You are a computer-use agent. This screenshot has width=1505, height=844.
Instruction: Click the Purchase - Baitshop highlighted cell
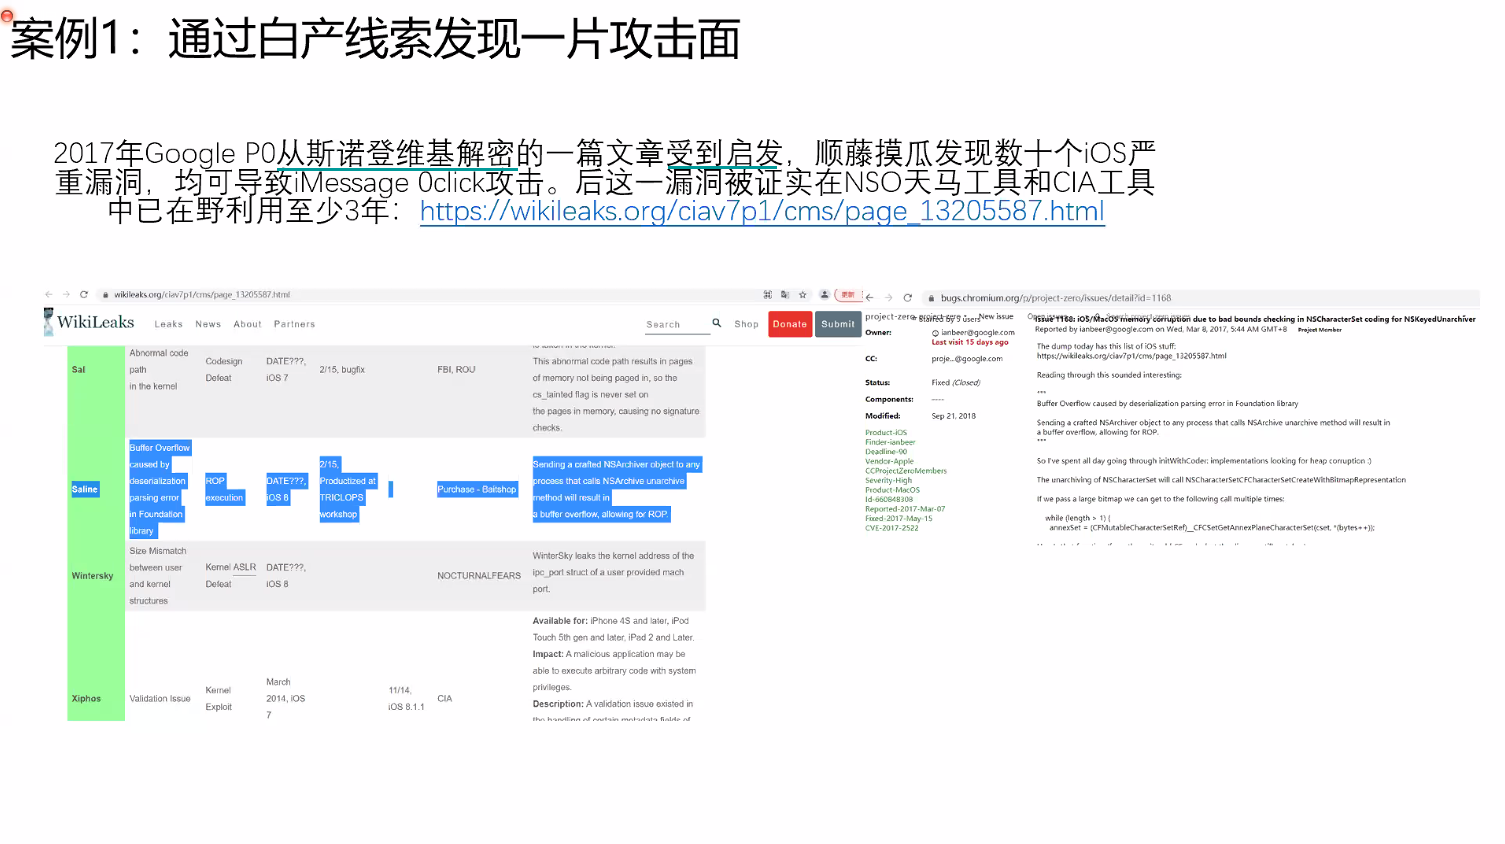coord(477,489)
